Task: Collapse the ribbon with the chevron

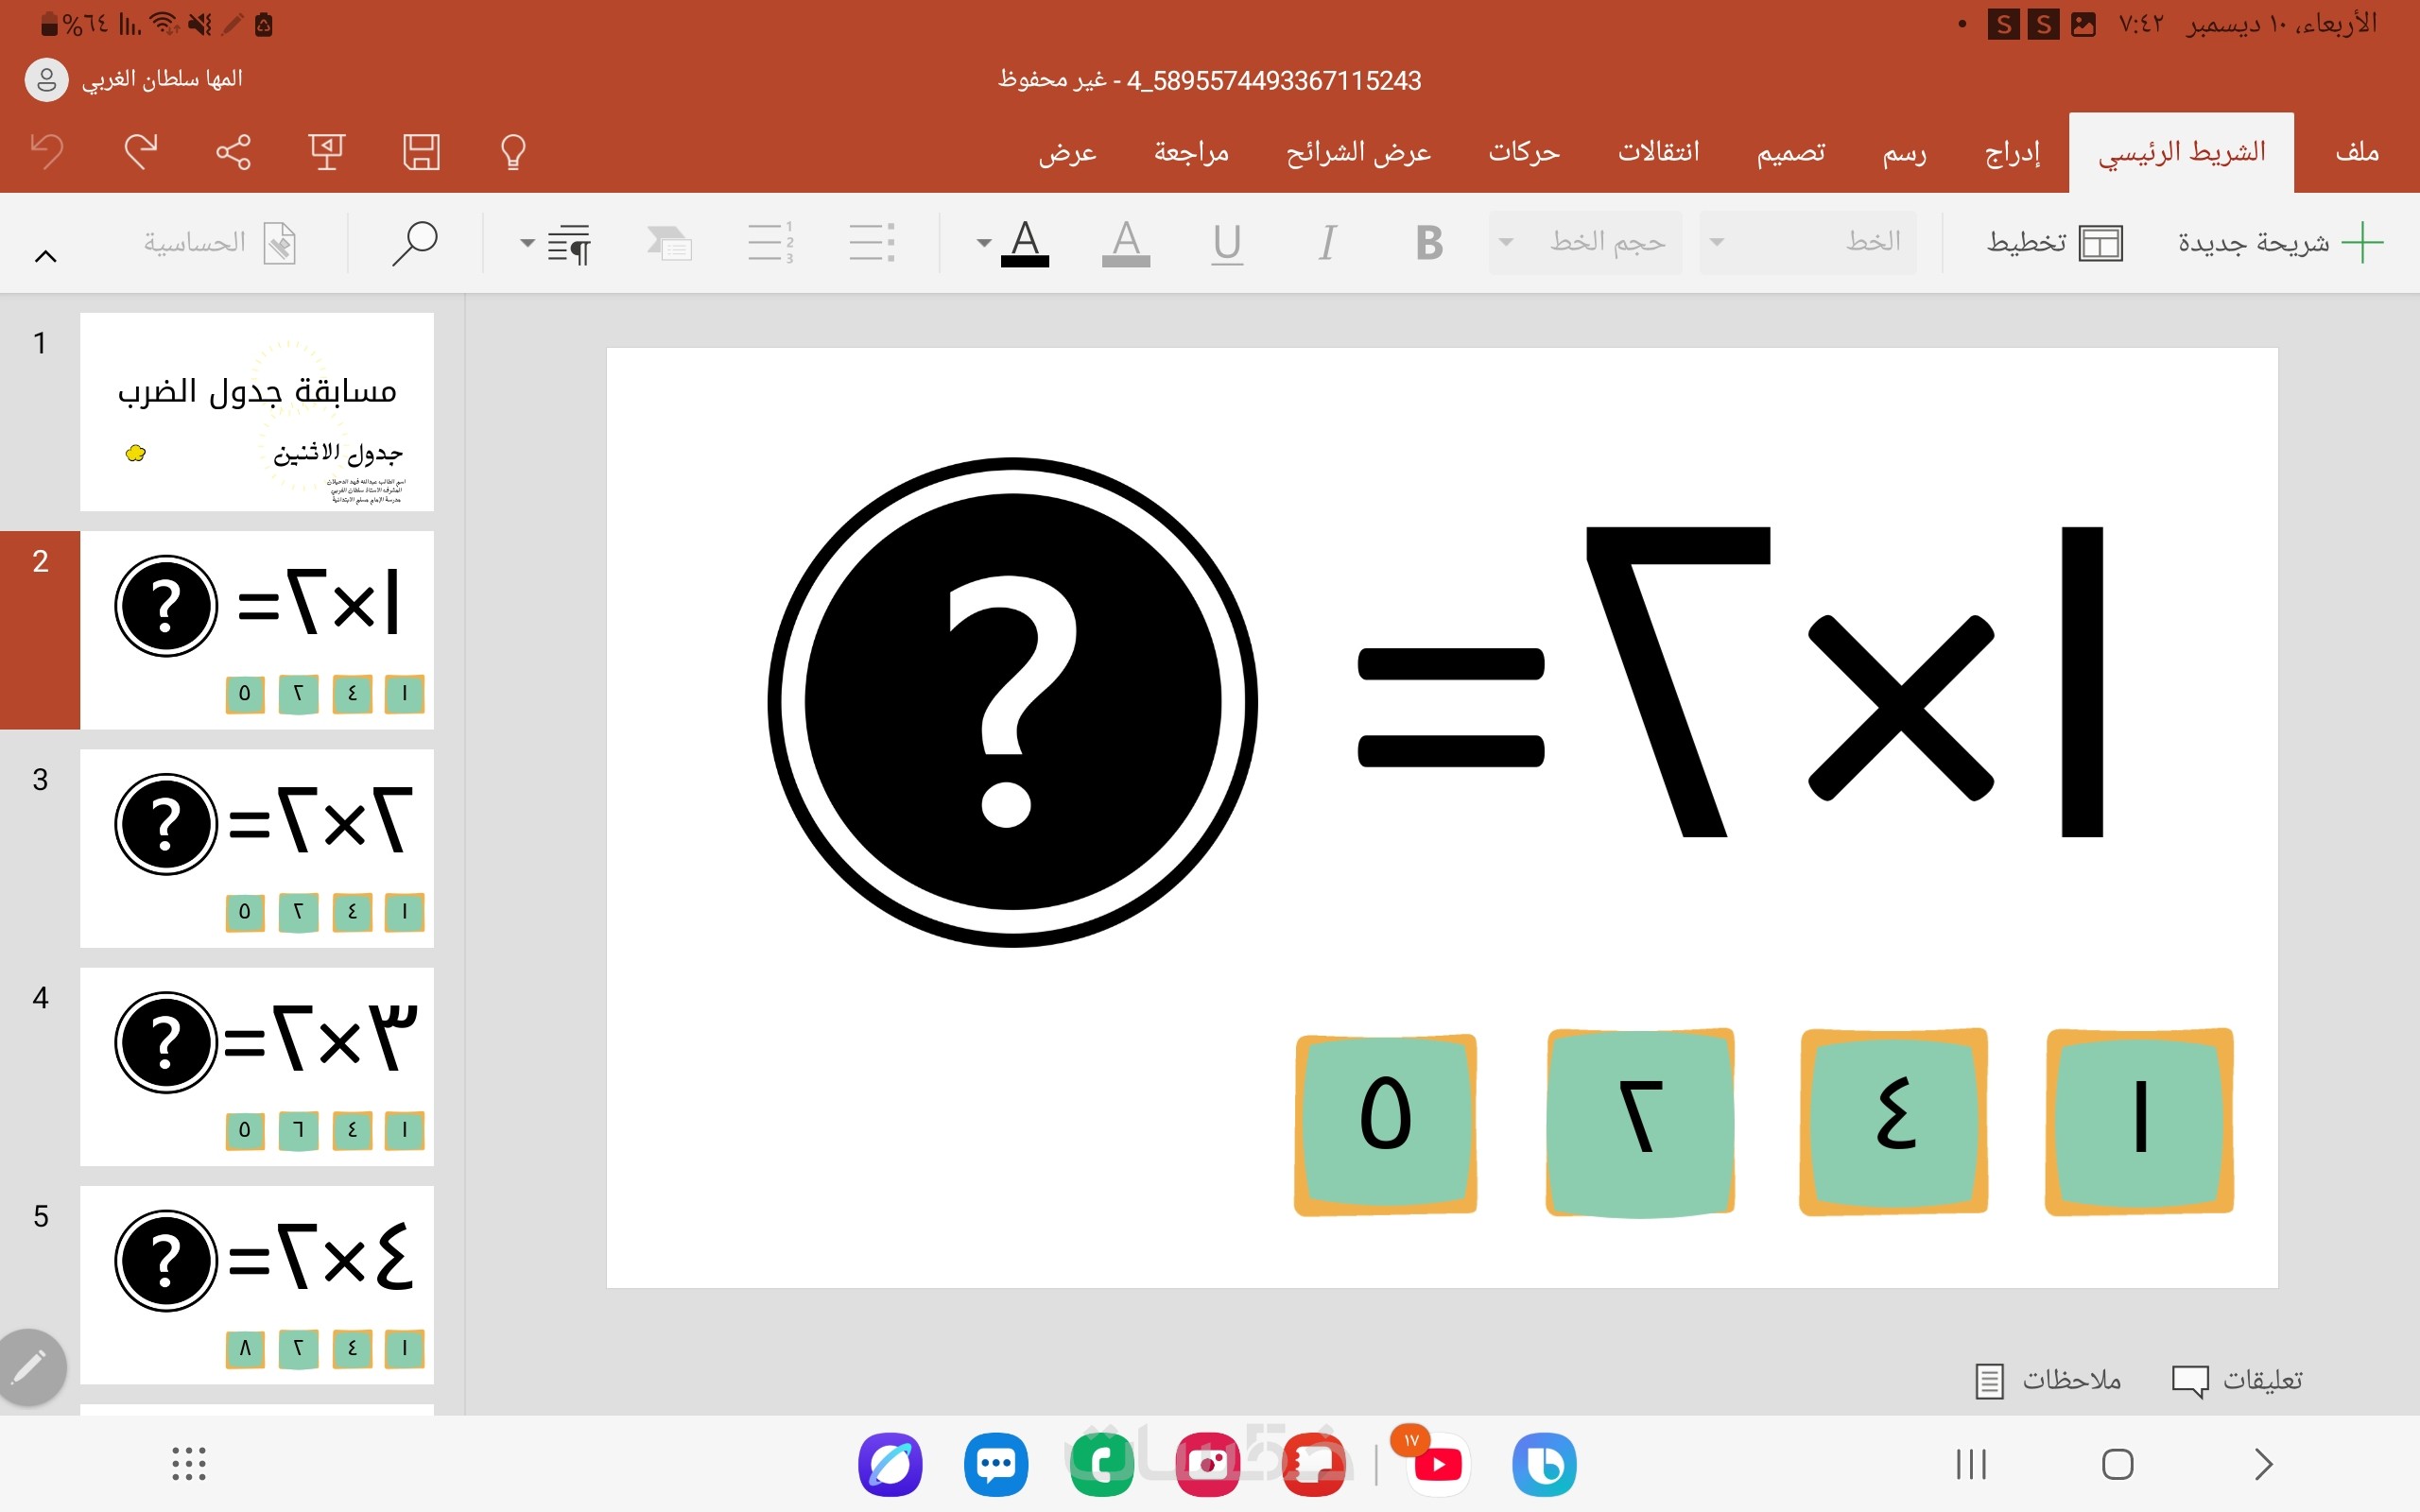Action: click(x=45, y=256)
